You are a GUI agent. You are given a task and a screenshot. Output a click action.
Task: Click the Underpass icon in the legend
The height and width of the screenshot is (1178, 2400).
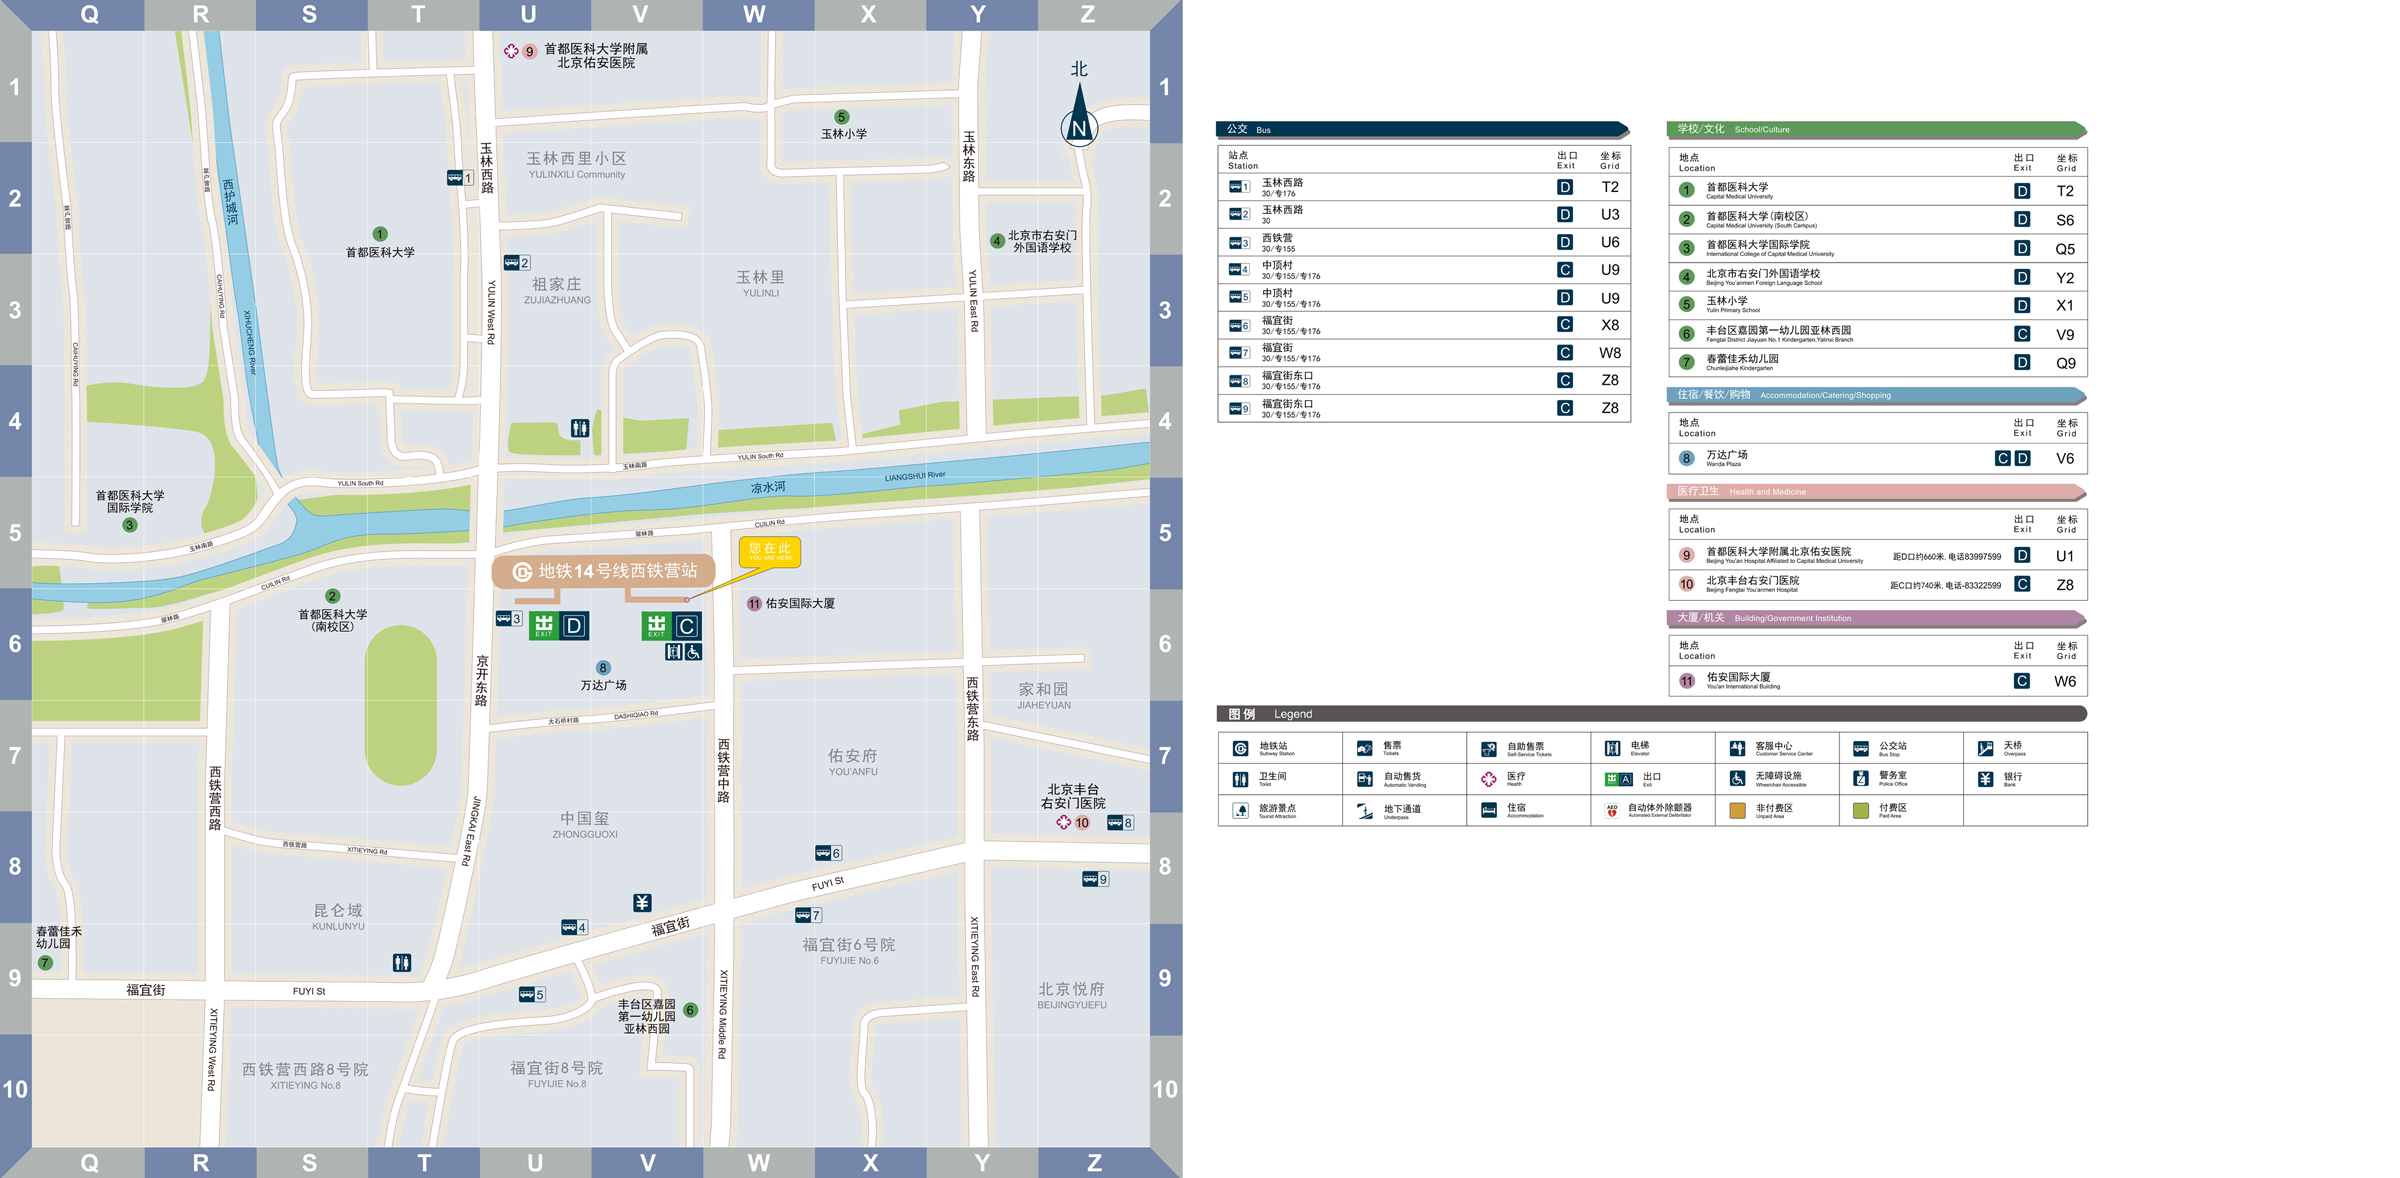click(1364, 810)
